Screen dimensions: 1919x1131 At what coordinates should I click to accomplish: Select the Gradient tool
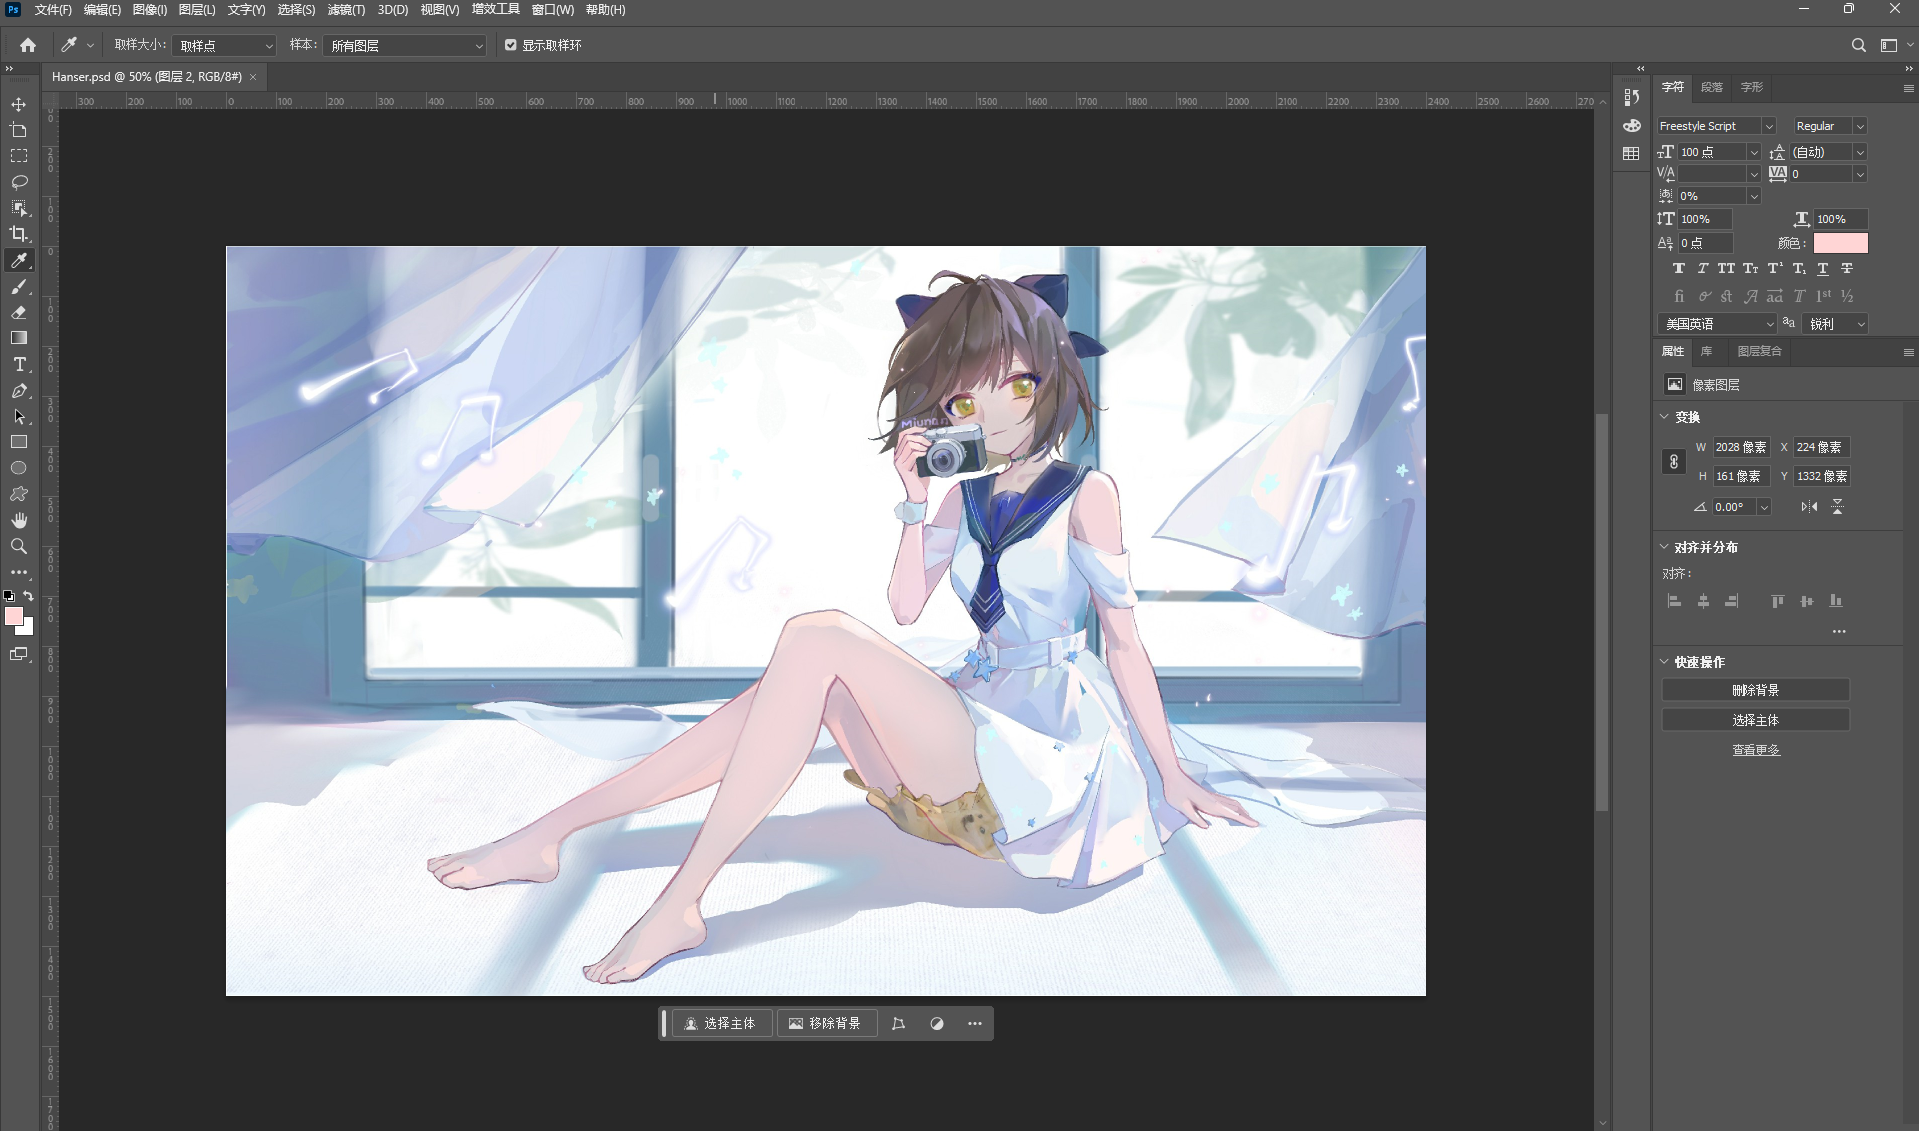pos(19,338)
